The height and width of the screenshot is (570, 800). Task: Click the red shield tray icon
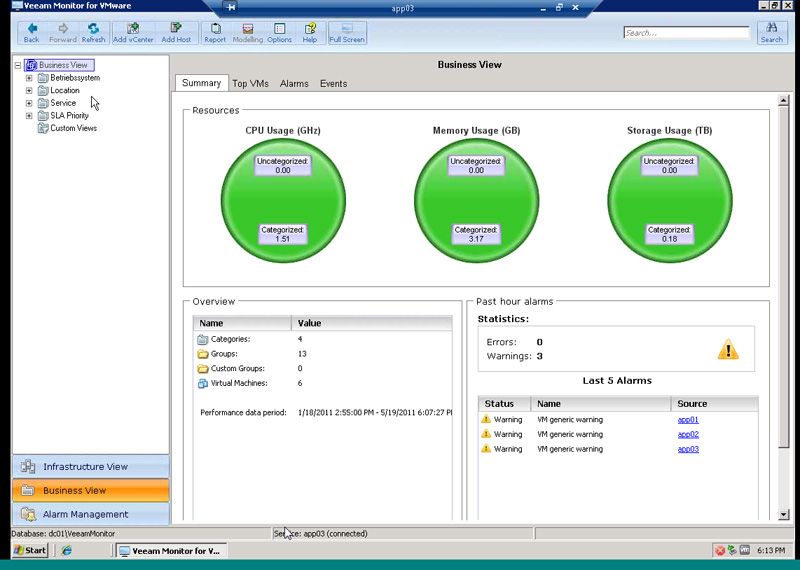720,550
